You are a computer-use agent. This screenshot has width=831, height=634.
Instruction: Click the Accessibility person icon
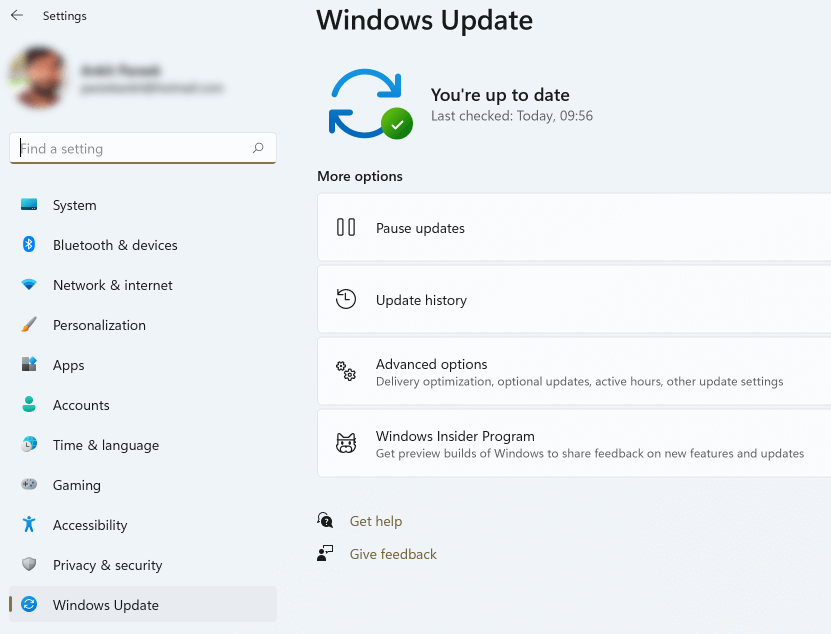click(29, 525)
